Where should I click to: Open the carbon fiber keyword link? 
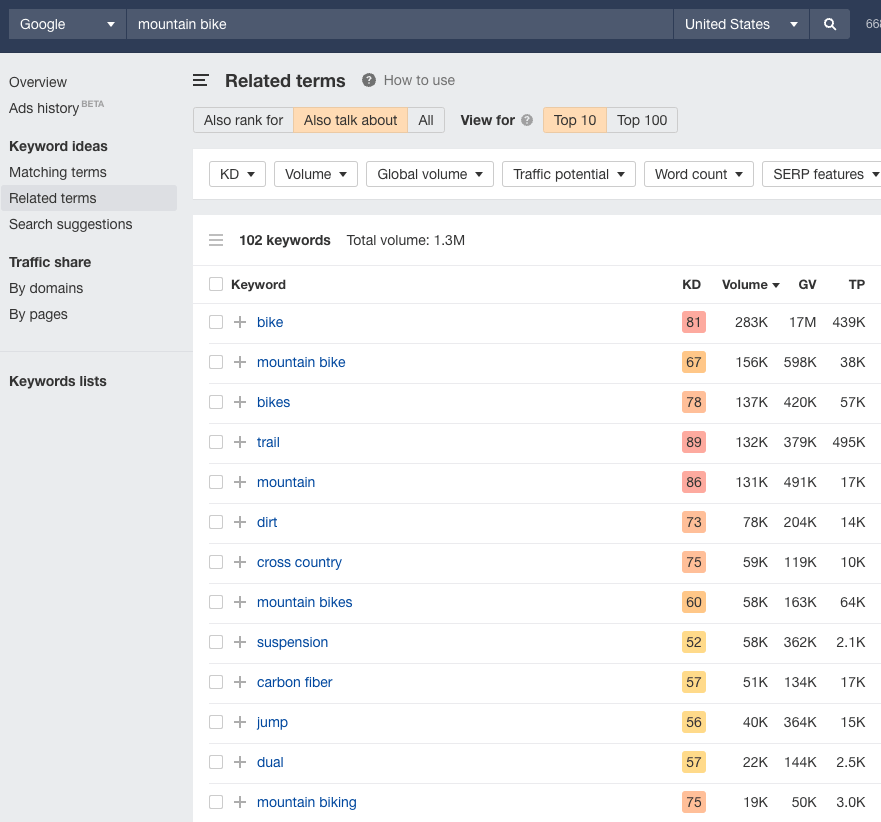click(x=294, y=682)
